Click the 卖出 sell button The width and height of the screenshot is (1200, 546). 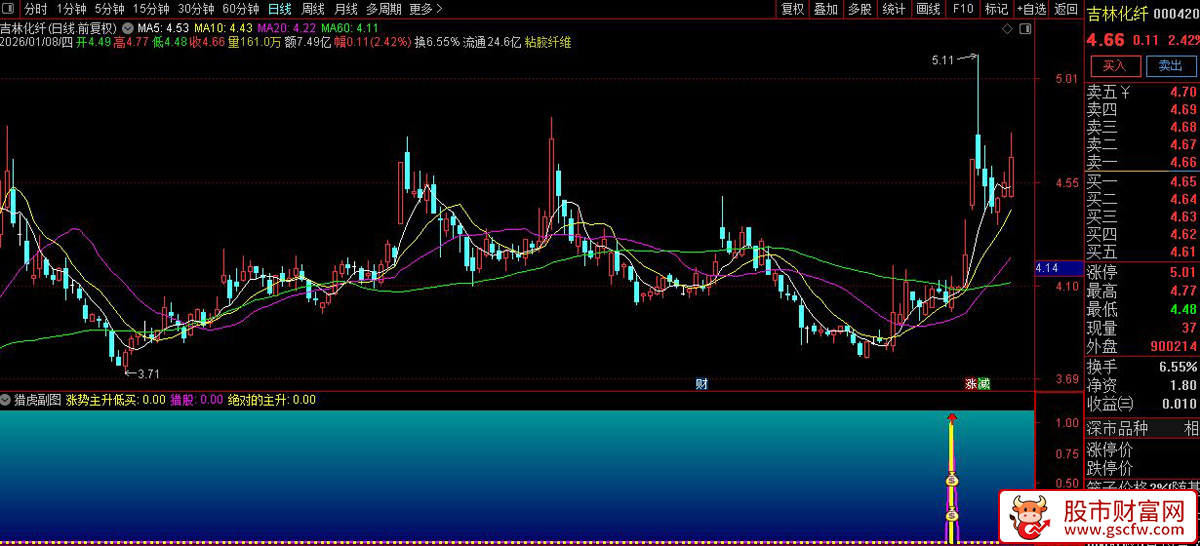[x=1170, y=65]
